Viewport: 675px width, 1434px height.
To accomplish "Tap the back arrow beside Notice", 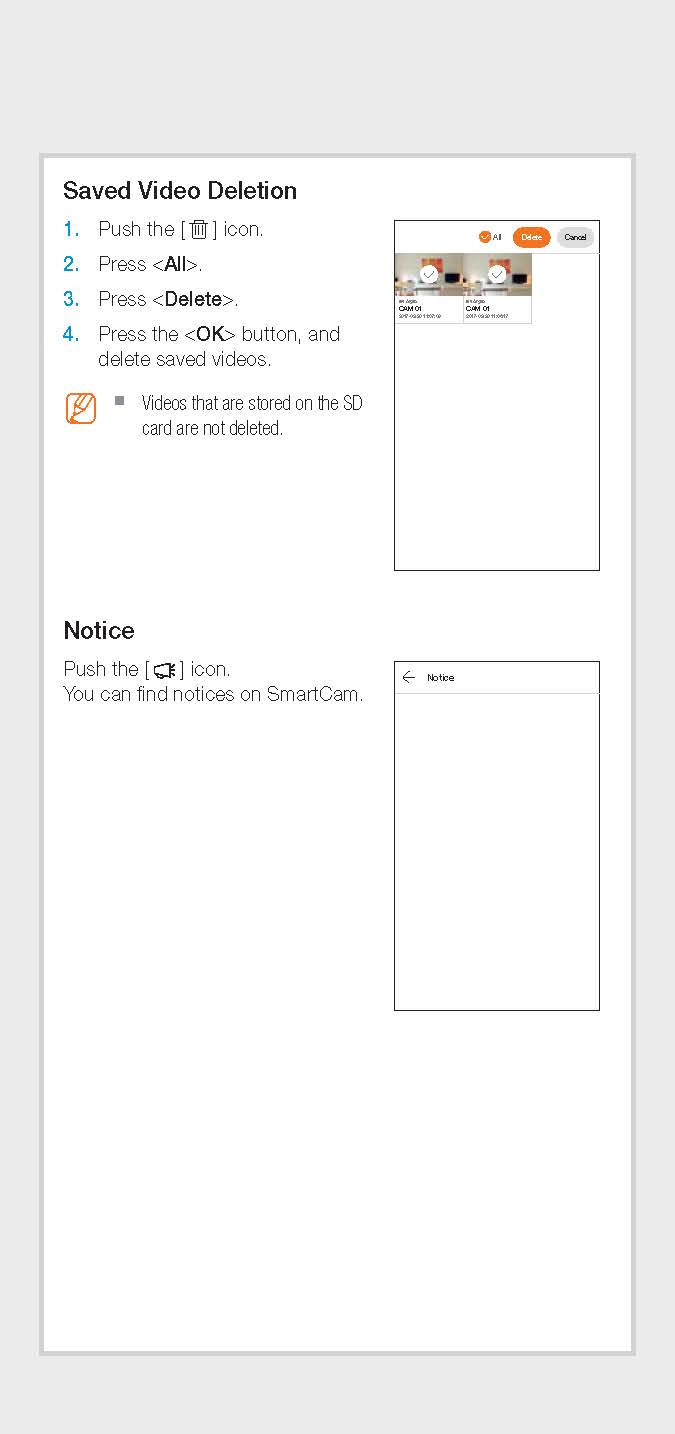I will pos(408,677).
